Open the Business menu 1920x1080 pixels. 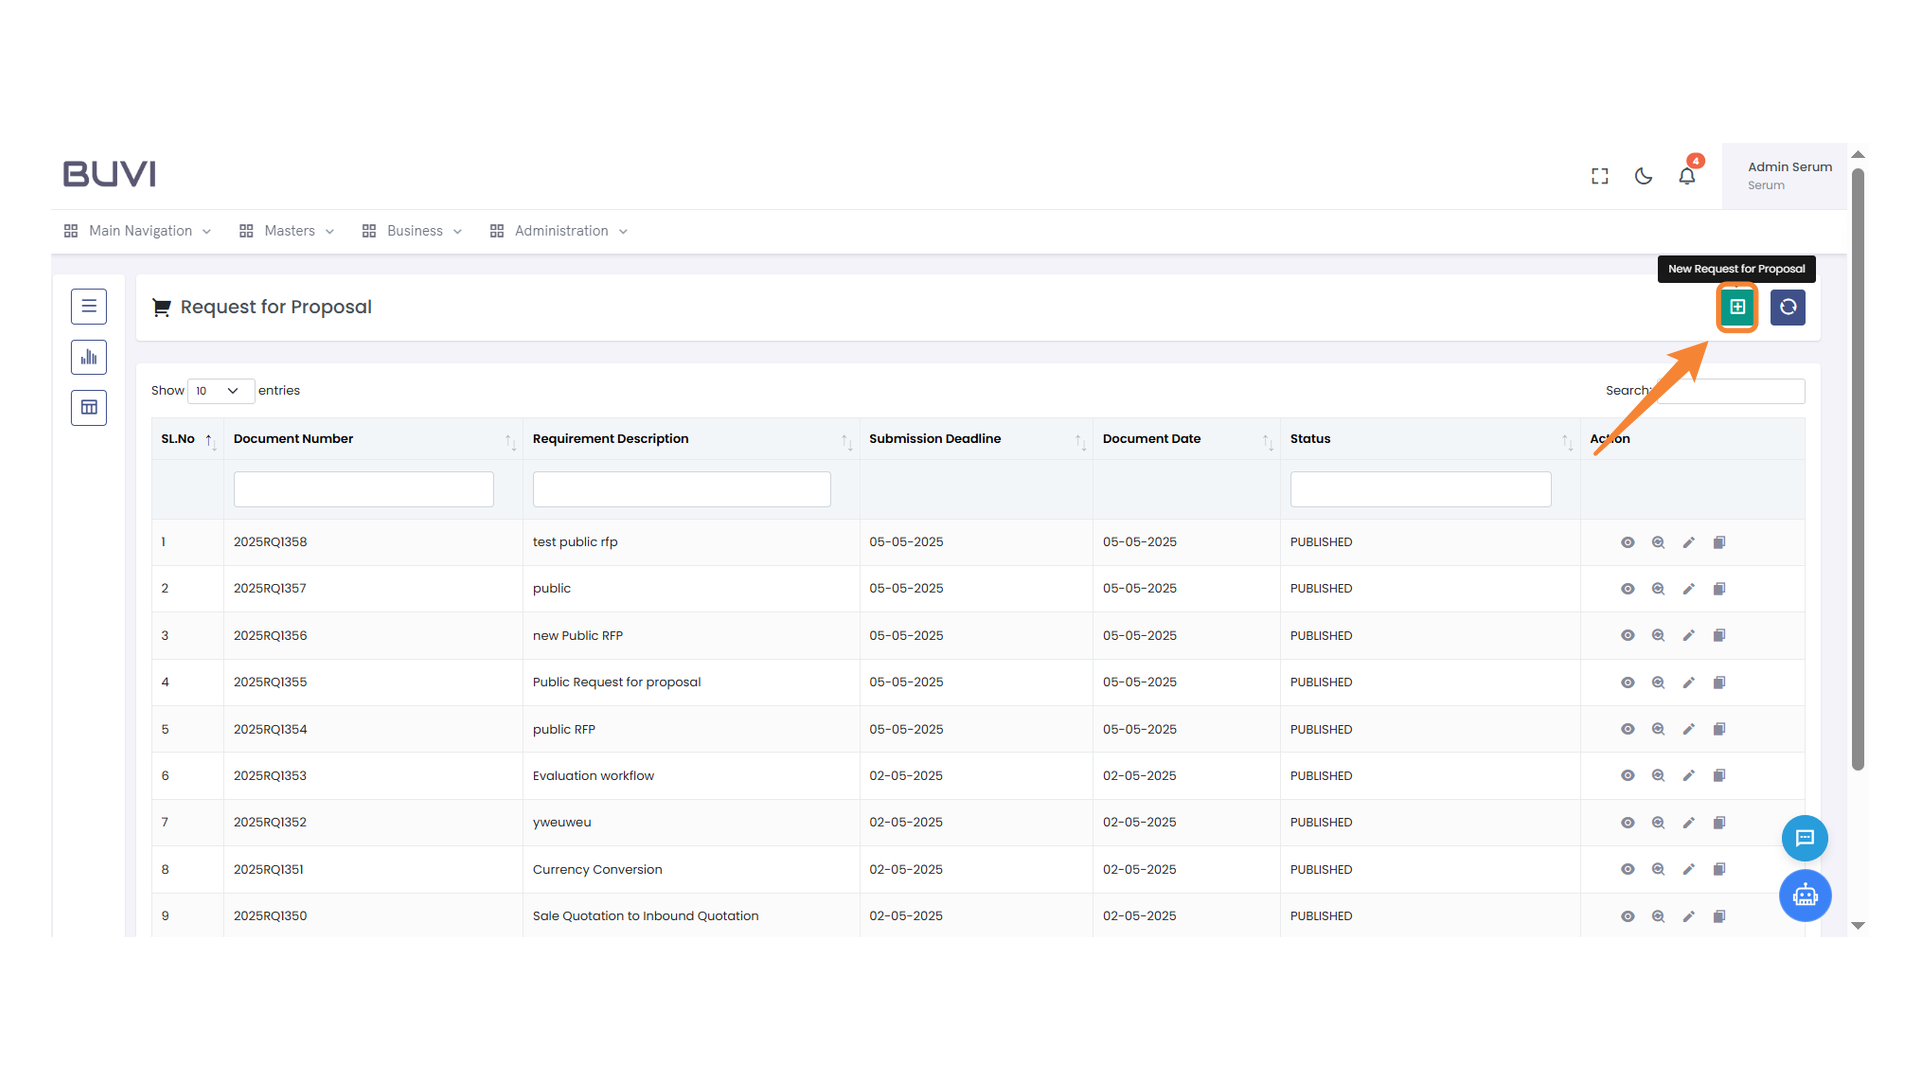[413, 231]
